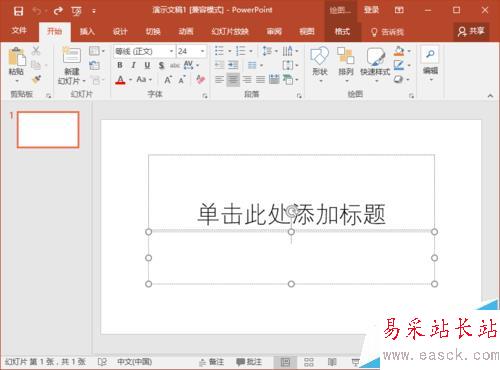Image resolution: width=500 pixels, height=370 pixels.
Task: Open the slide layout dropdown
Action: coord(97,51)
